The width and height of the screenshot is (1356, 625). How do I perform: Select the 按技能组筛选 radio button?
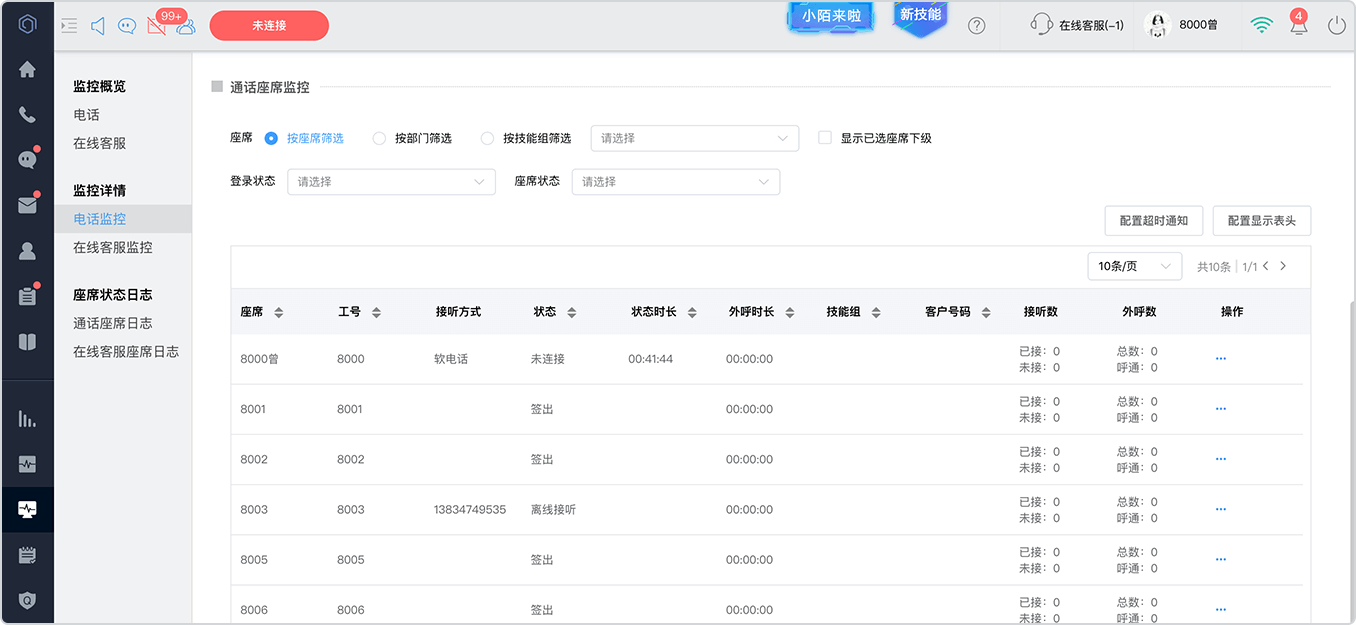click(x=487, y=139)
